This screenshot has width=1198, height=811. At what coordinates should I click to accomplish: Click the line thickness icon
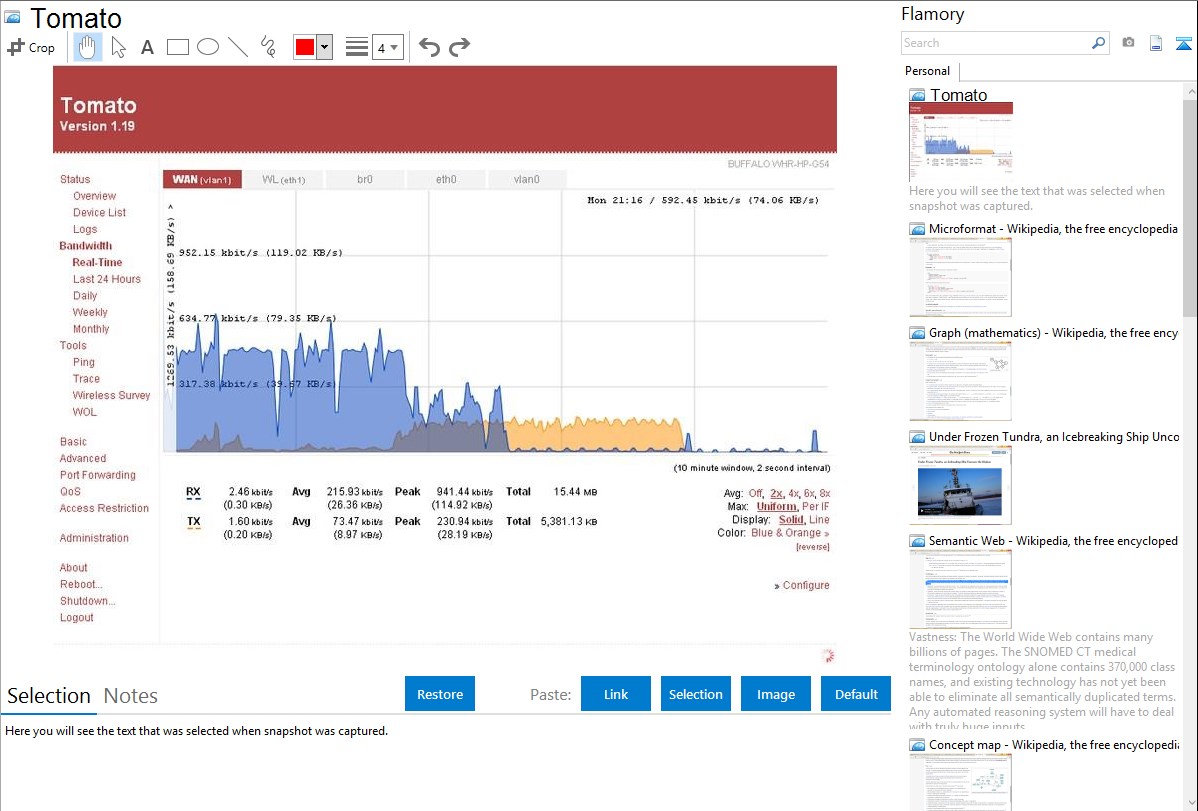[357, 47]
